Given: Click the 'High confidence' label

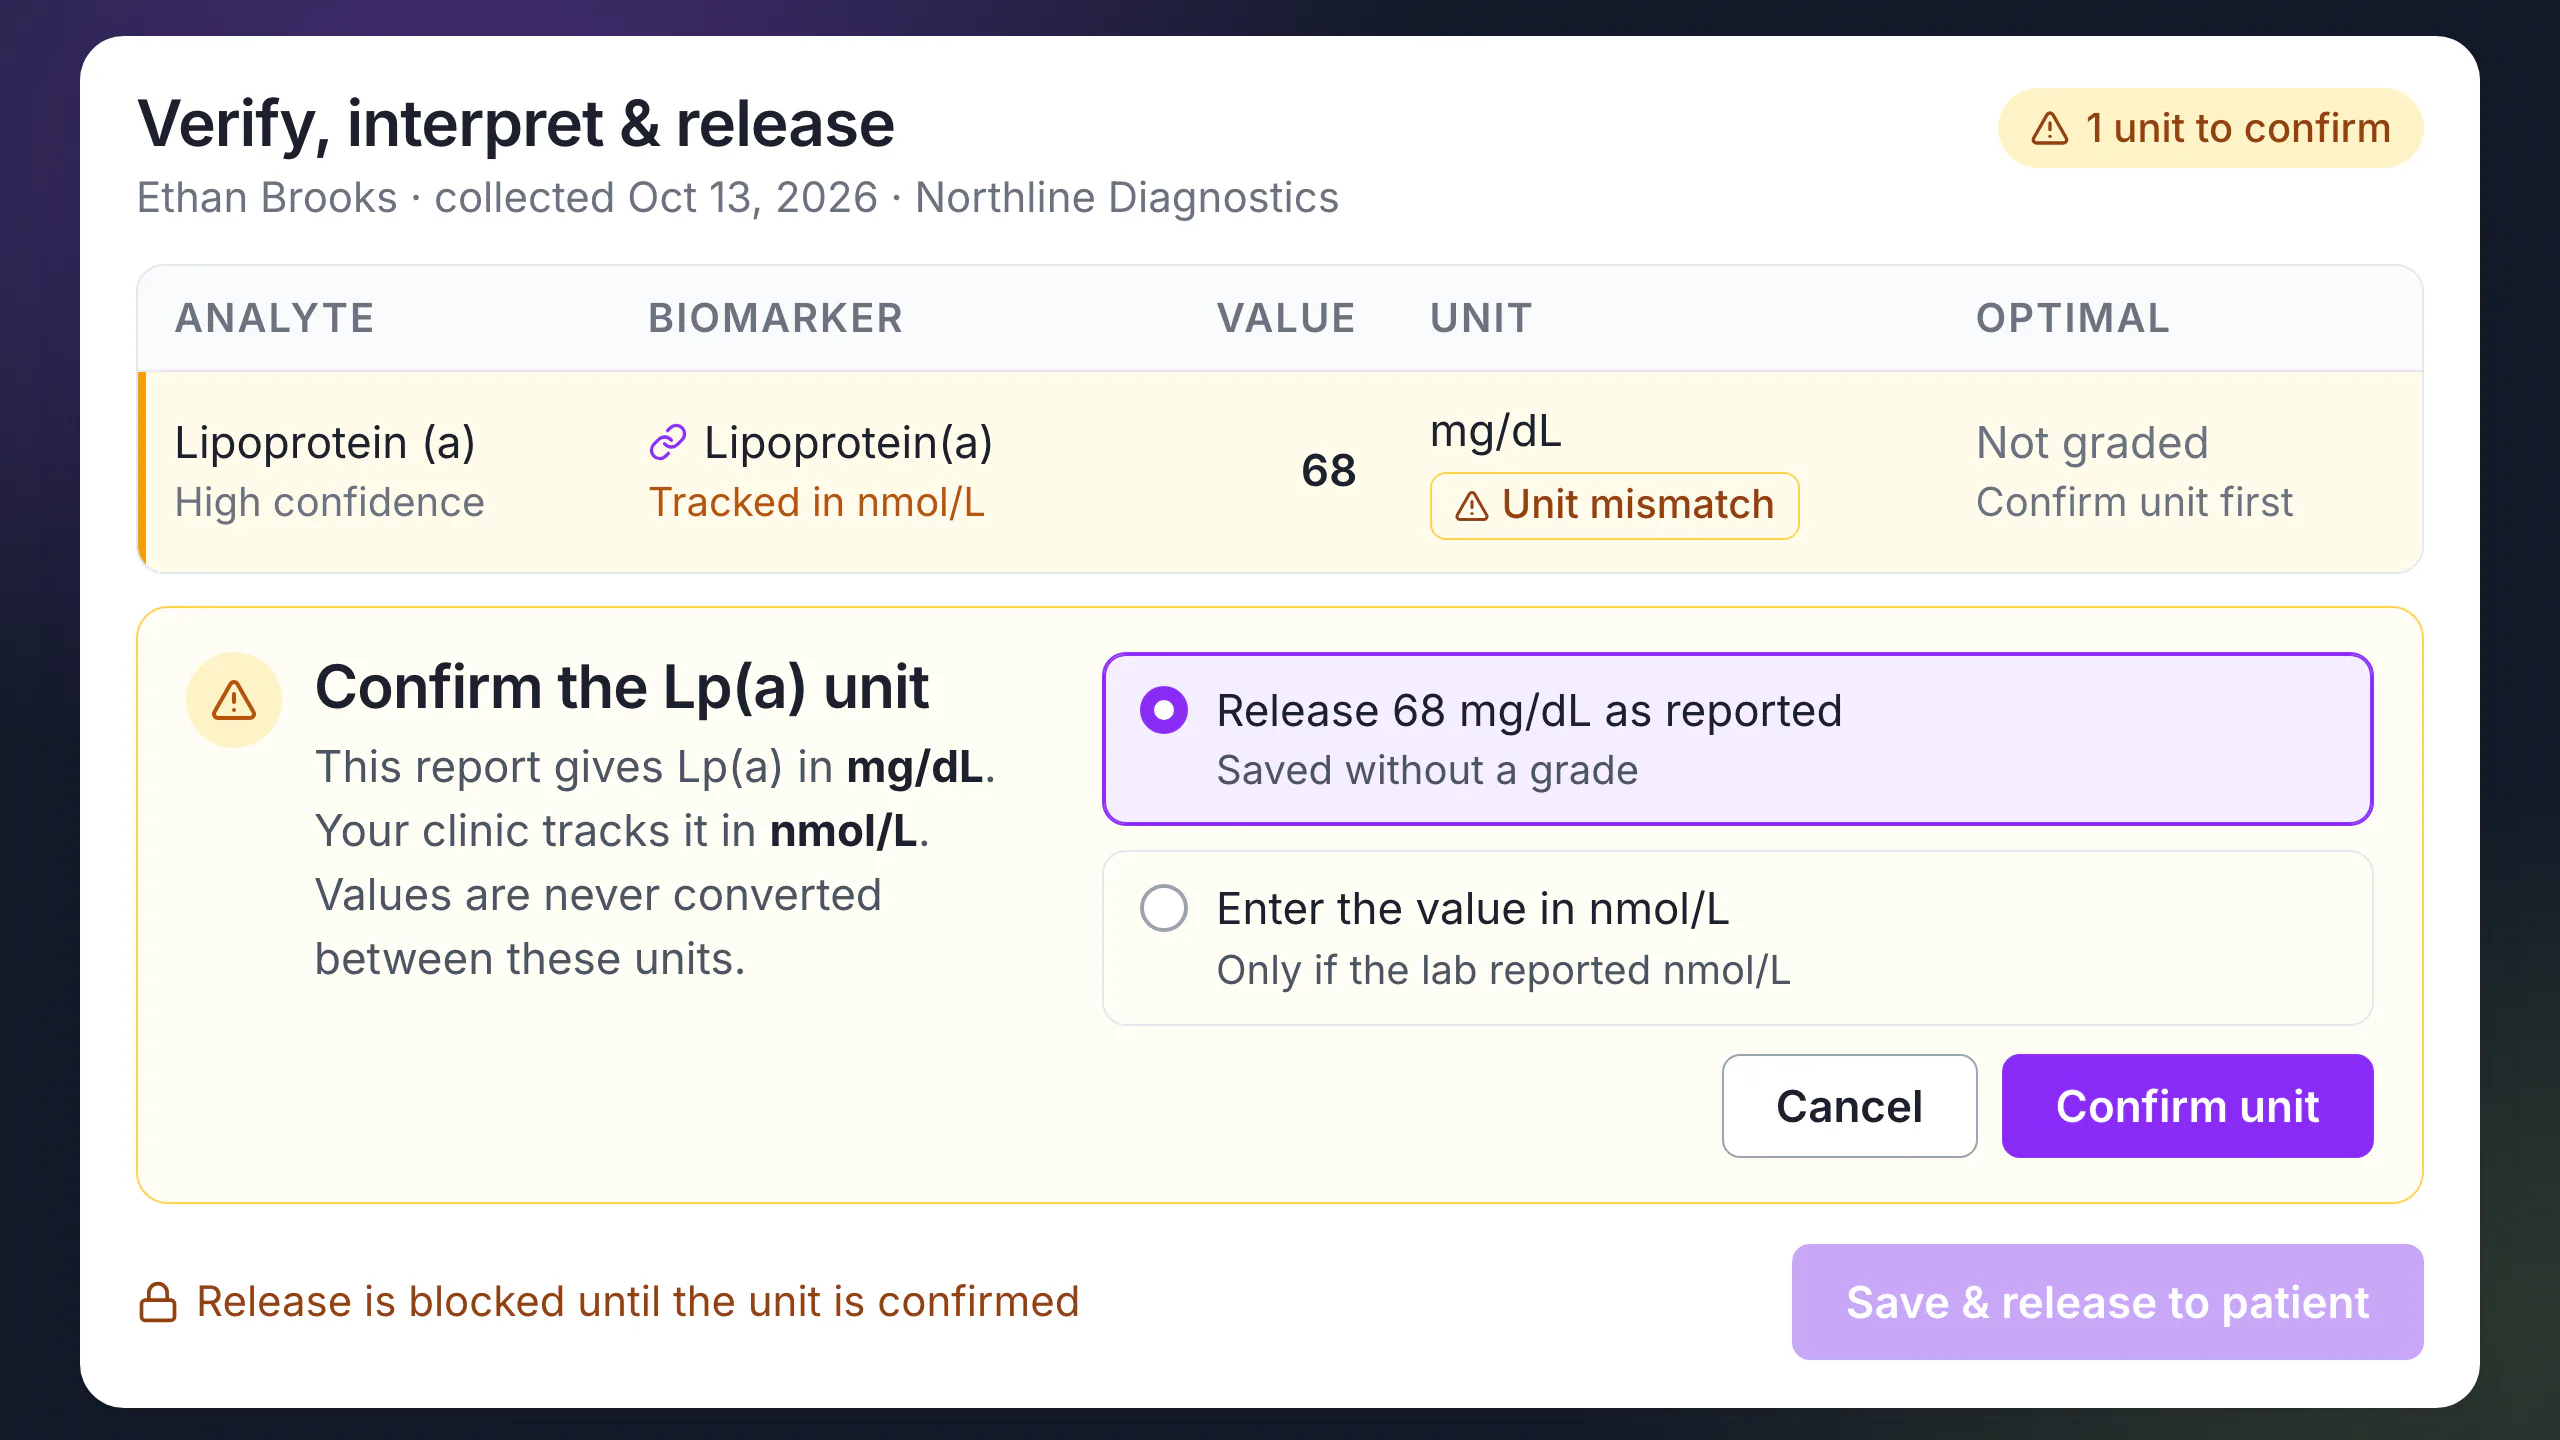Looking at the screenshot, I should click(x=329, y=502).
